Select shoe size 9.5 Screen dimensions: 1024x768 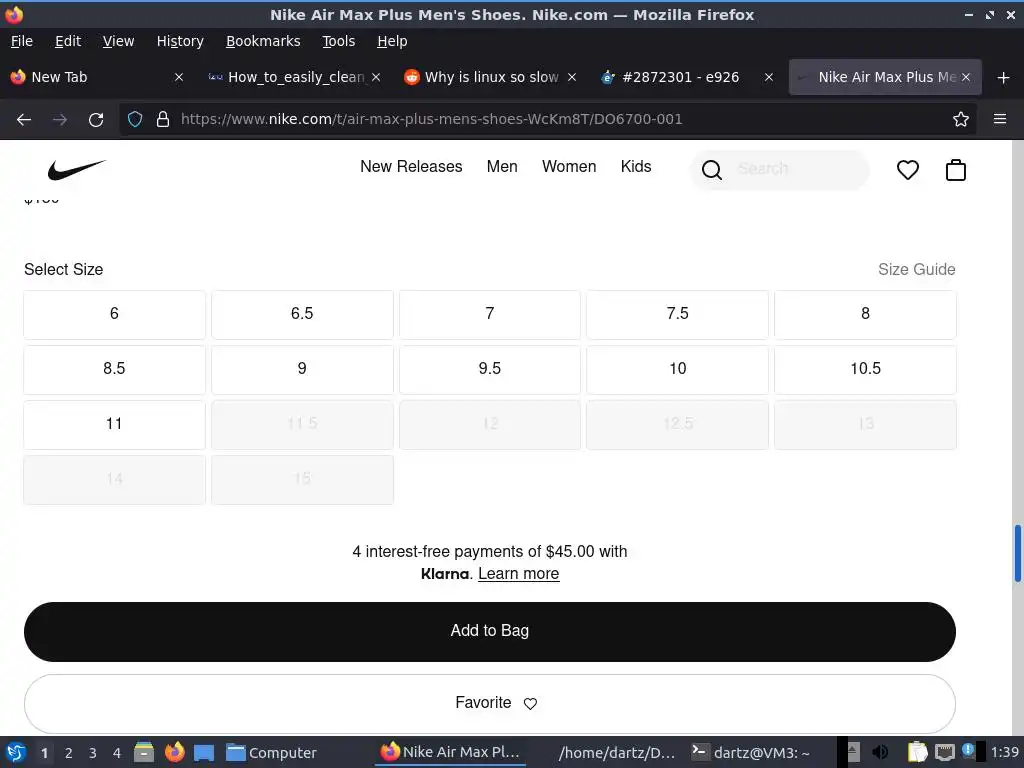pos(490,369)
